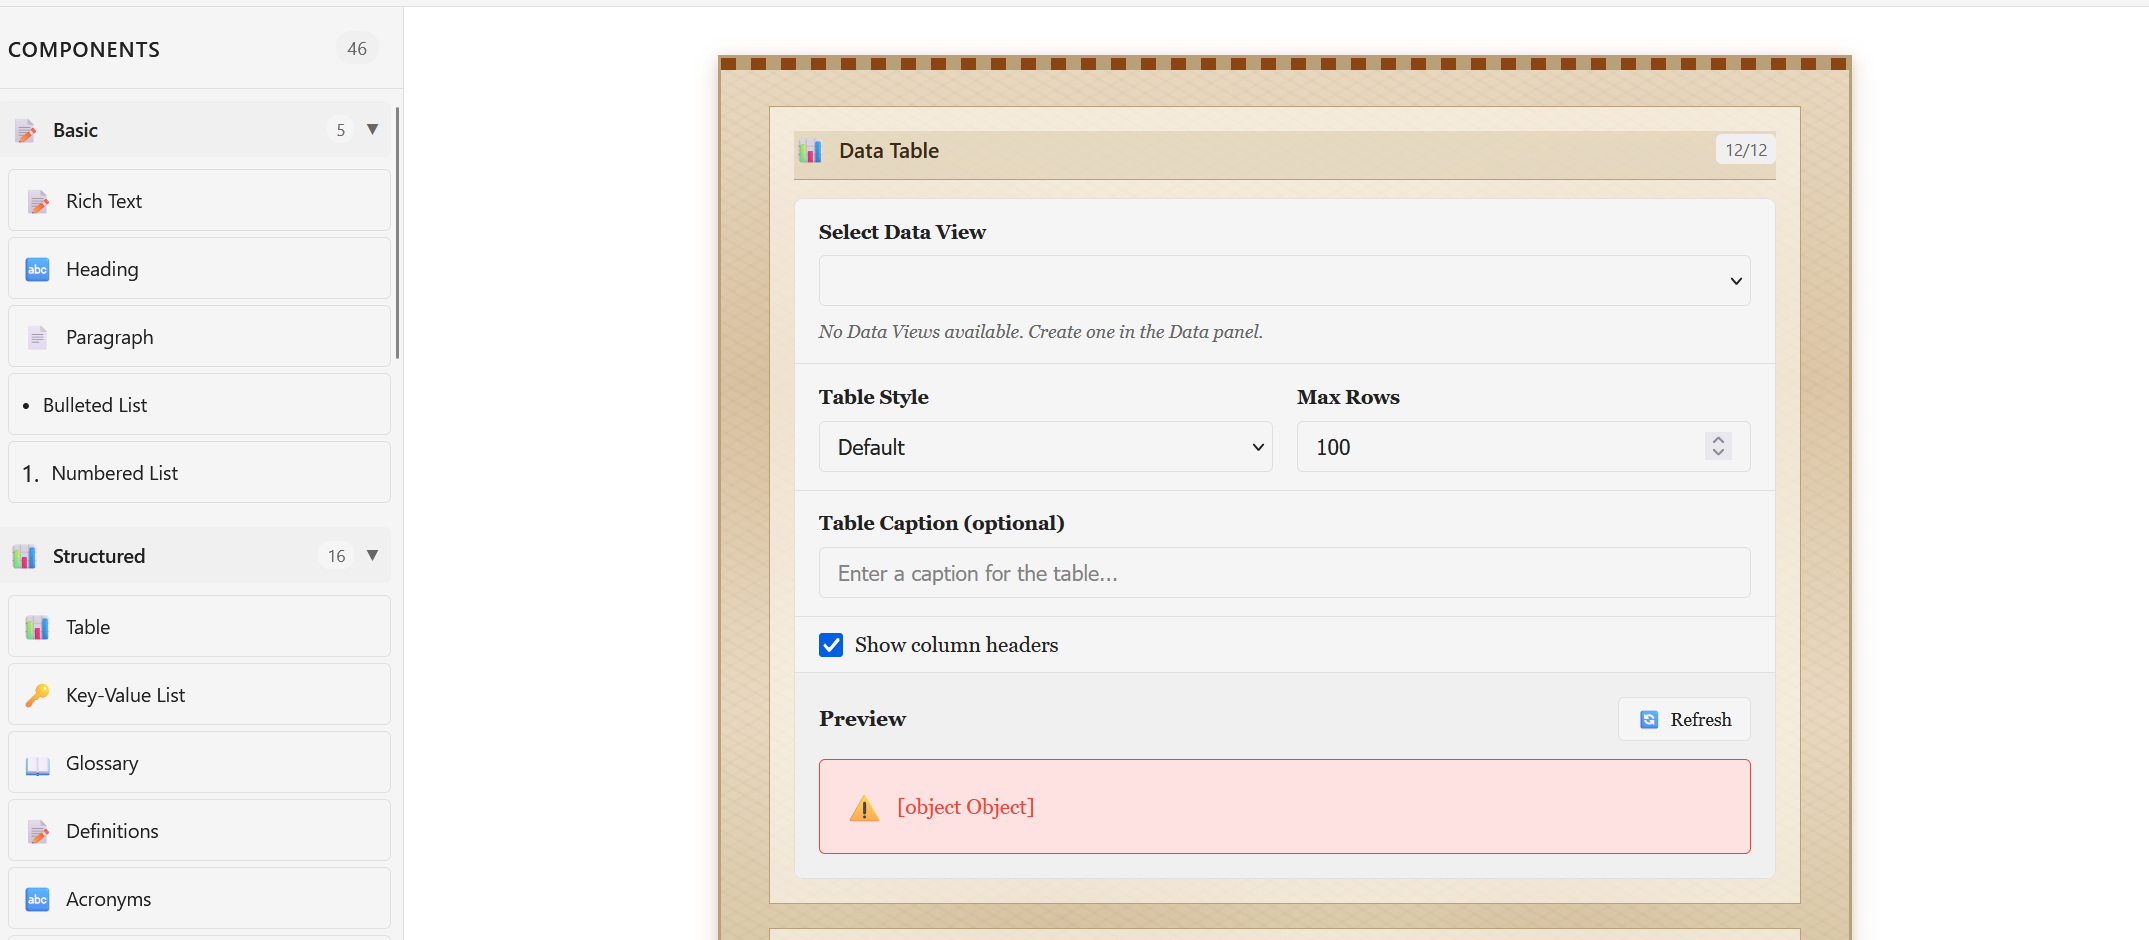Click the Basic count badge 5

(341, 130)
